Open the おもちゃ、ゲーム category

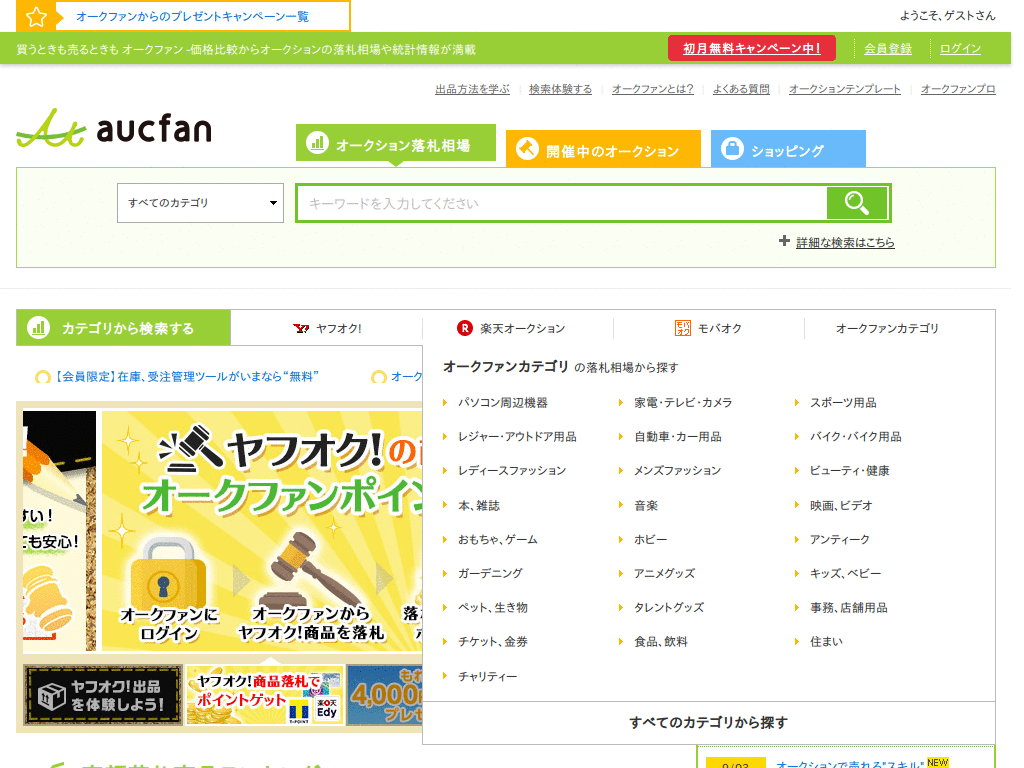point(498,539)
